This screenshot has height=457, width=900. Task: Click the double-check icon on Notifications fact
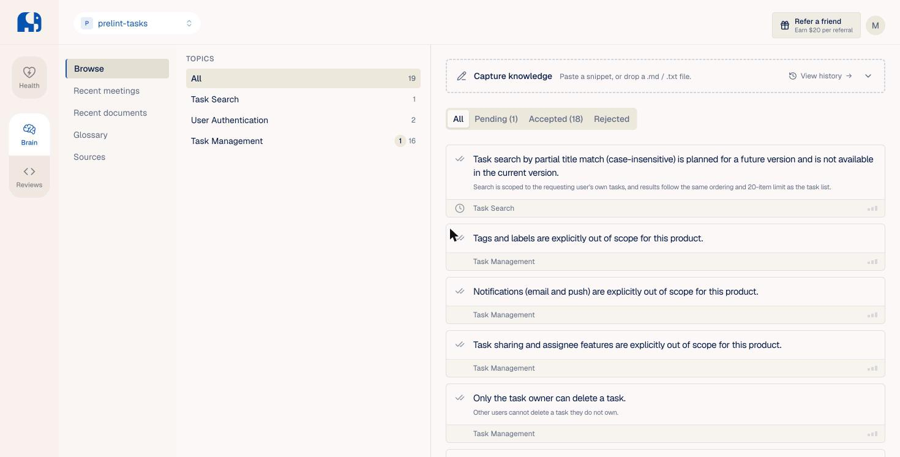[x=460, y=292]
